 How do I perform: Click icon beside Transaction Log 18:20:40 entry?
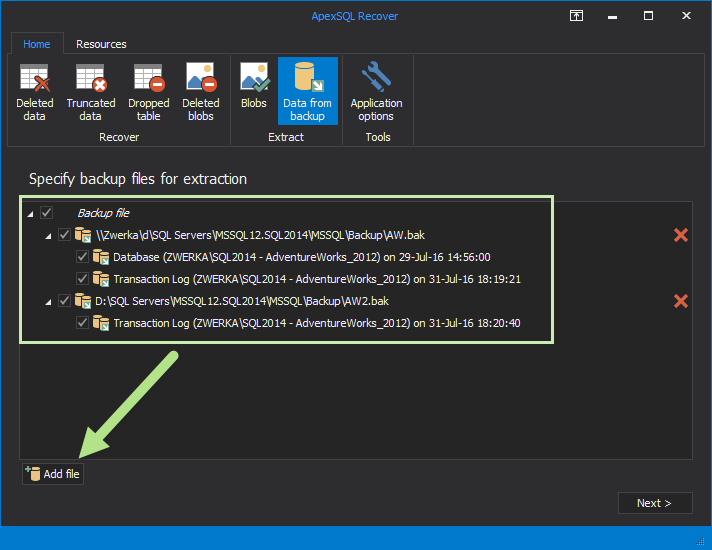coord(101,323)
